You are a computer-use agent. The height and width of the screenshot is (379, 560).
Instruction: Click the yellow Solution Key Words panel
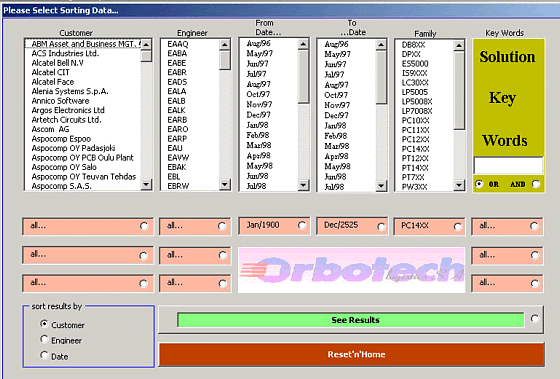pyautogui.click(x=508, y=98)
